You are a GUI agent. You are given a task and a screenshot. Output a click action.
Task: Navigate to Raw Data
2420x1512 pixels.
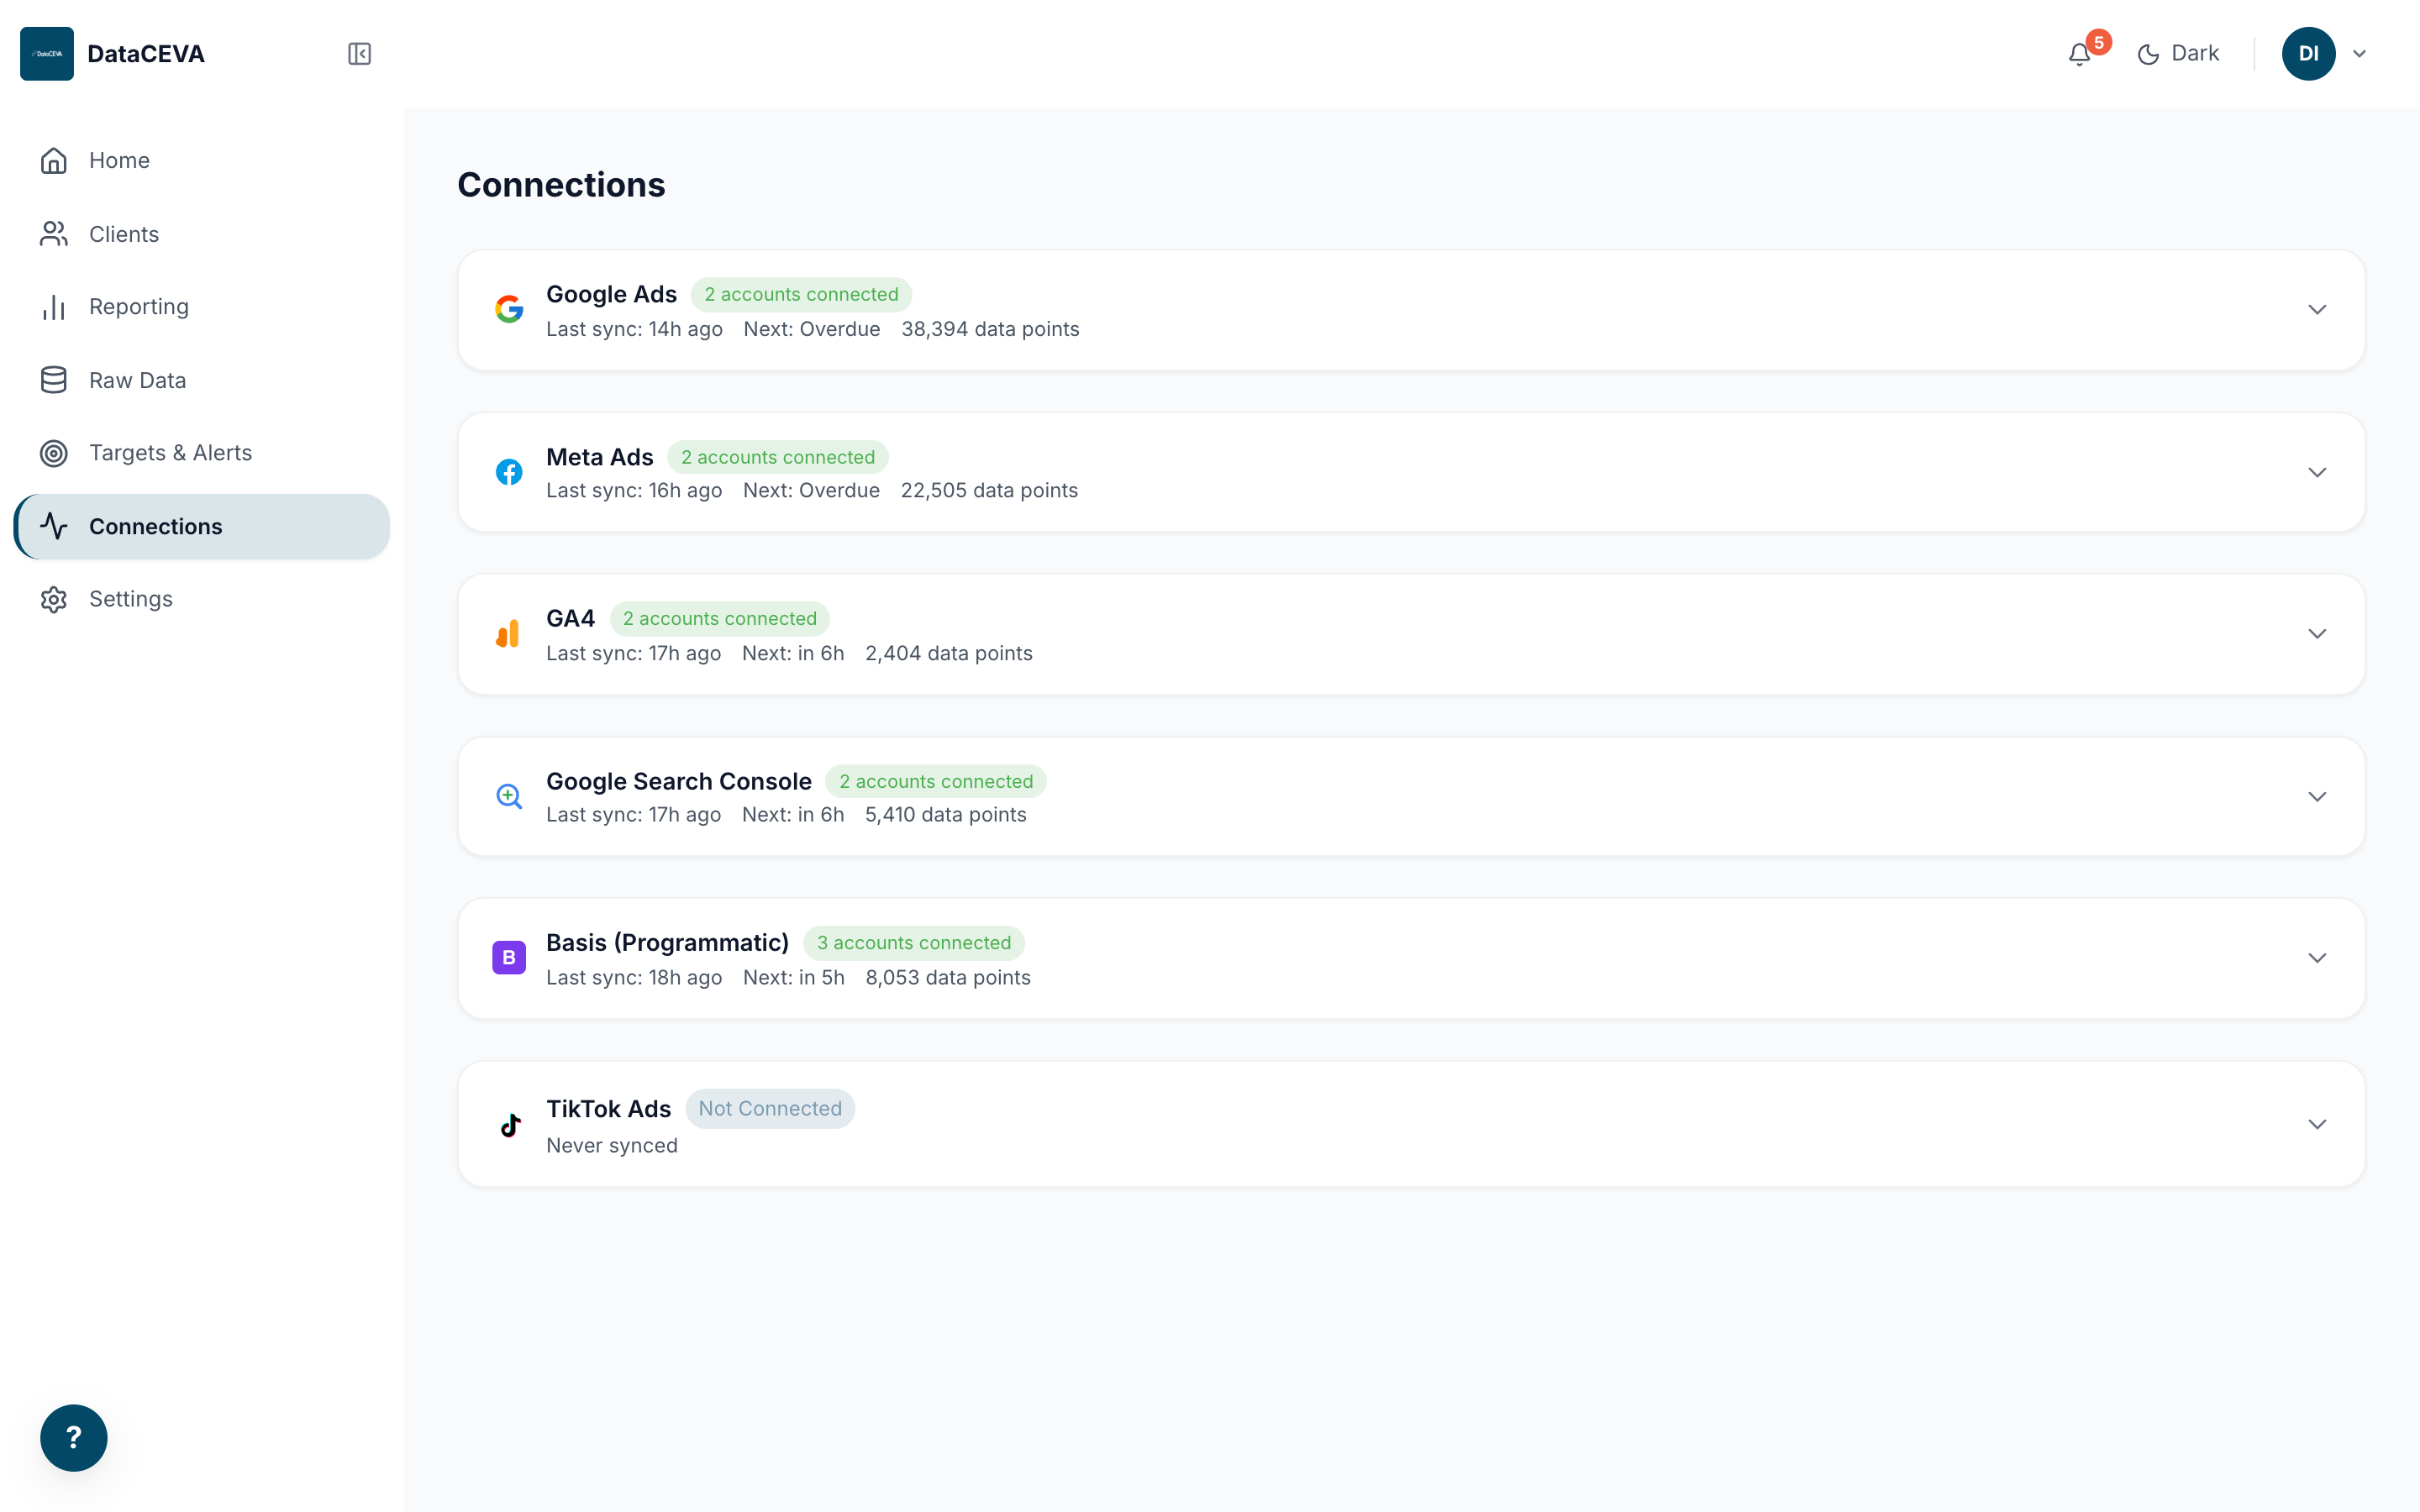click(202, 380)
